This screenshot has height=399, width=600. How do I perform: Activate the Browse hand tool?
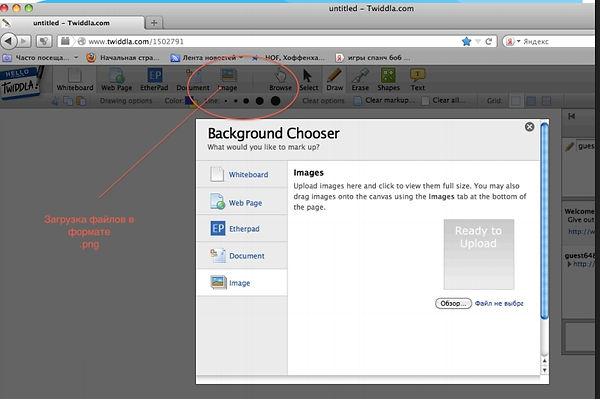click(280, 80)
